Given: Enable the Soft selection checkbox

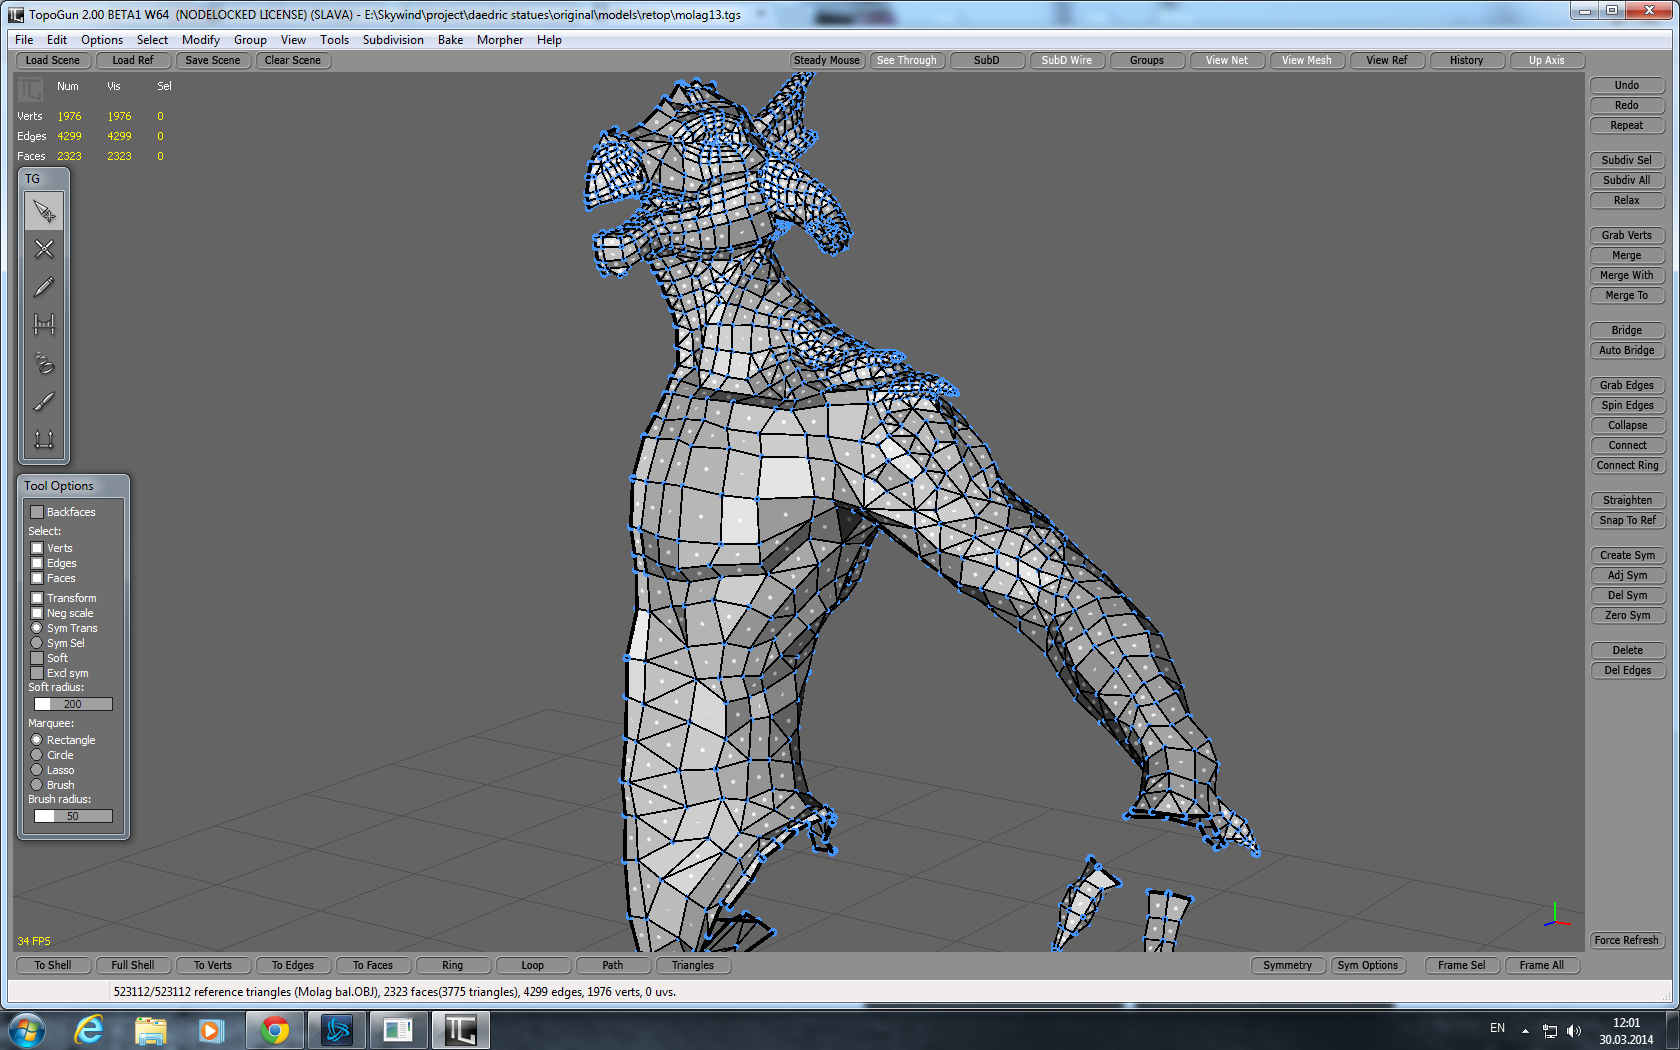Looking at the screenshot, I should coord(37,658).
